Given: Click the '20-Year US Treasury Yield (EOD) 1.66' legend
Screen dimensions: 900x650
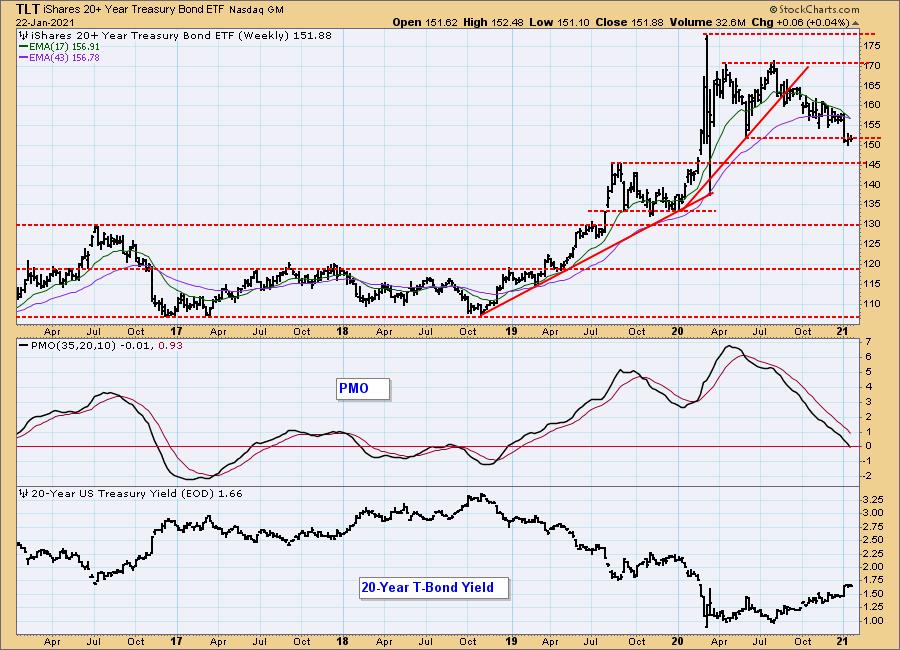Looking at the screenshot, I should (137, 494).
